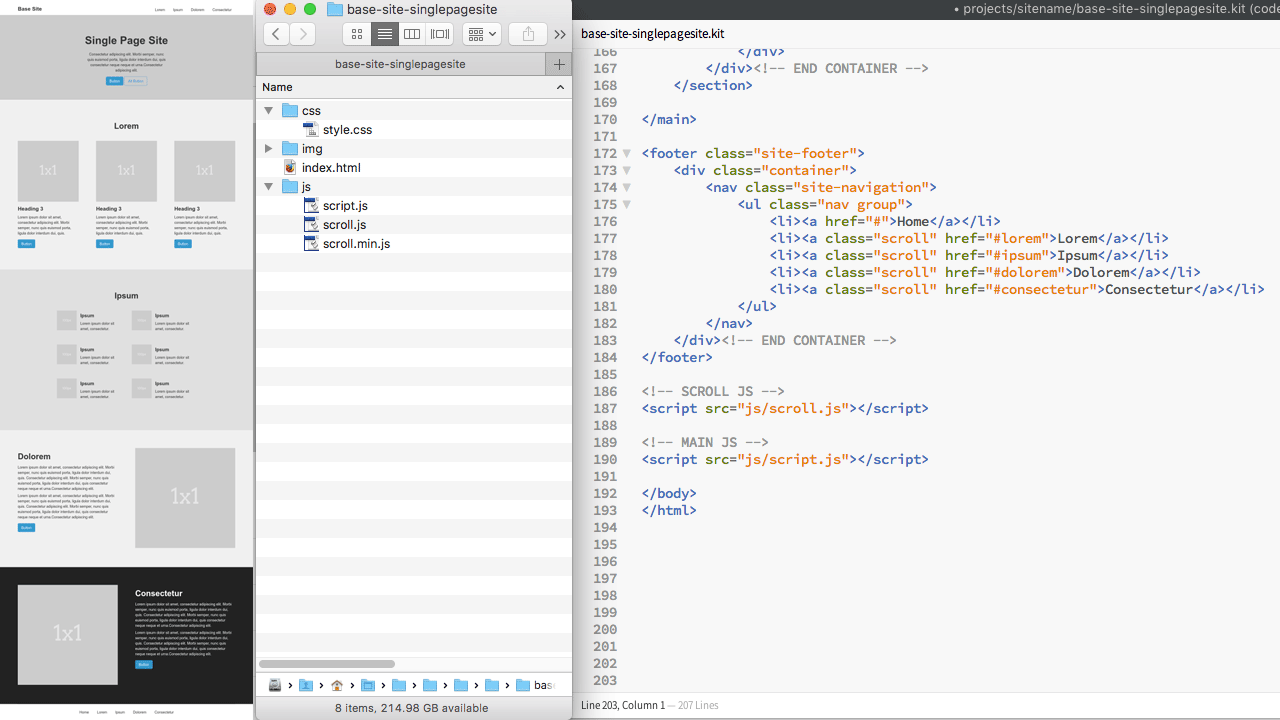Expand the img folder in the file list
The height and width of the screenshot is (720, 1280).
coord(268,148)
